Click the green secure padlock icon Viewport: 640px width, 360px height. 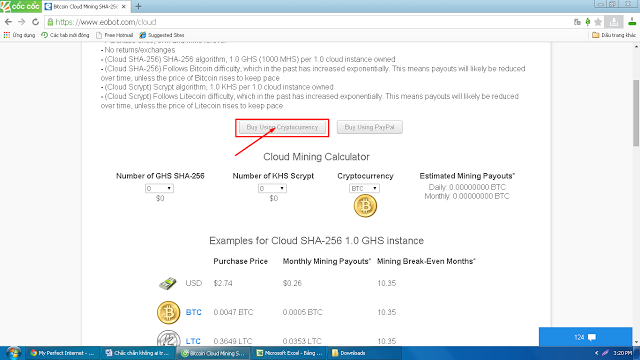[x=50, y=22]
